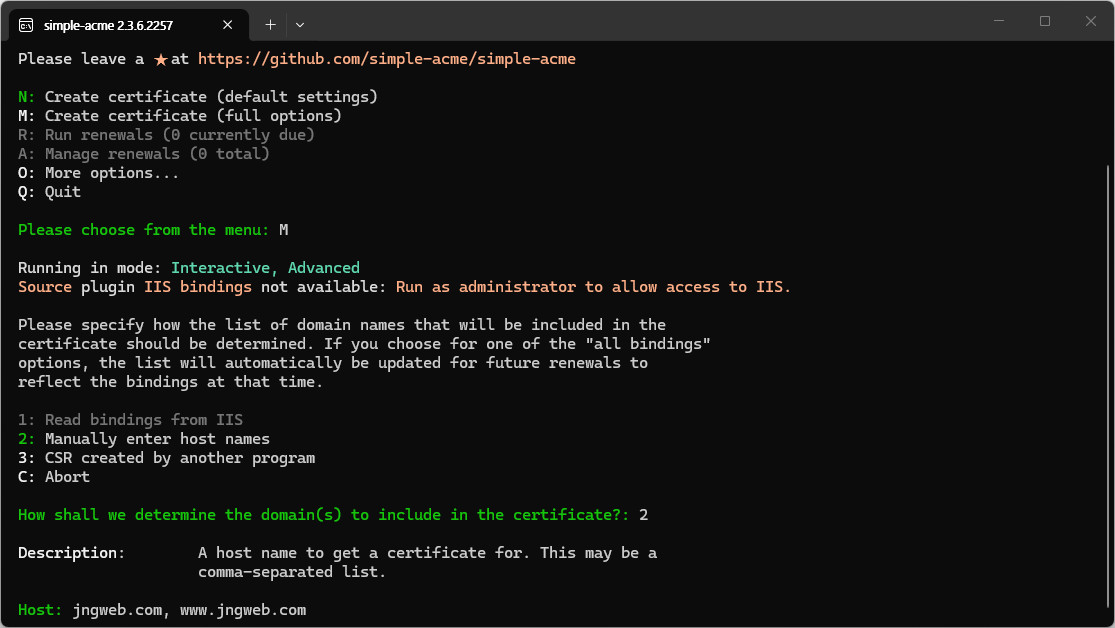Screen dimensions: 1115x628
Task: Click the 'O: More options...' line
Action: click(x=98, y=173)
